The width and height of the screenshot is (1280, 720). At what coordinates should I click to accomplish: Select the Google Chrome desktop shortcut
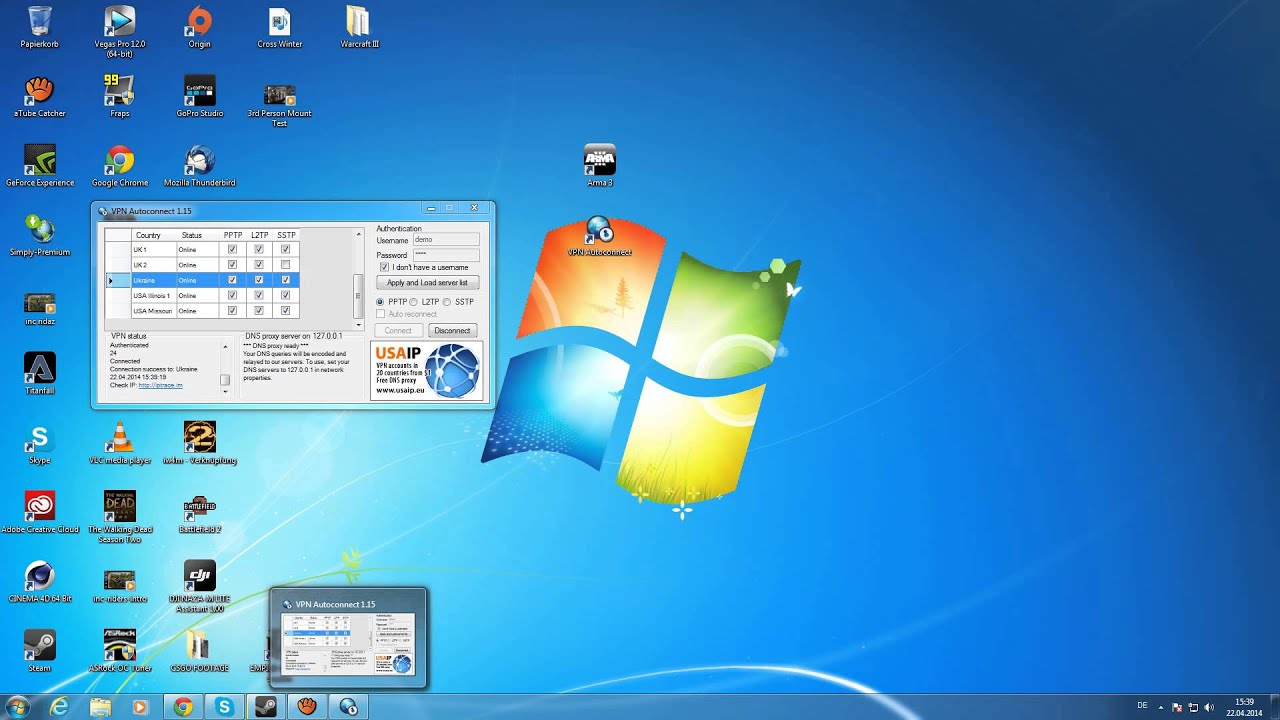(x=120, y=166)
